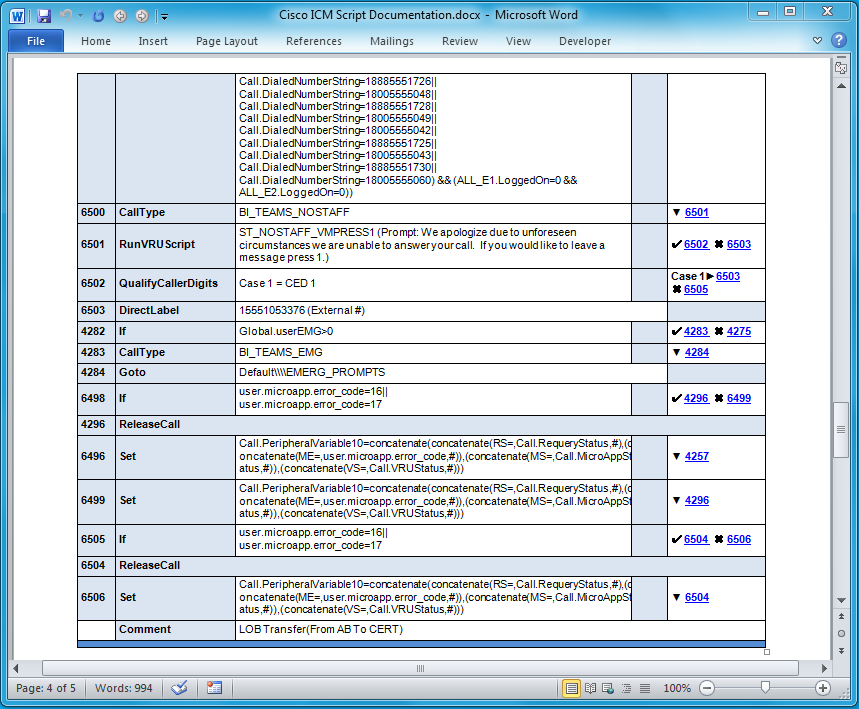The image size is (859, 709).
Task: Open the Page Layout ribbon tab
Action: (x=227, y=41)
